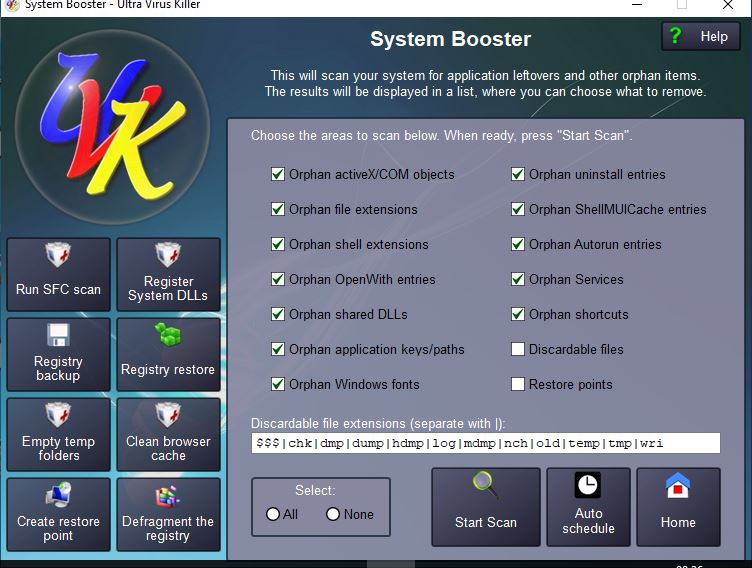Empty temp folders now
The image size is (752, 568).
[59, 435]
